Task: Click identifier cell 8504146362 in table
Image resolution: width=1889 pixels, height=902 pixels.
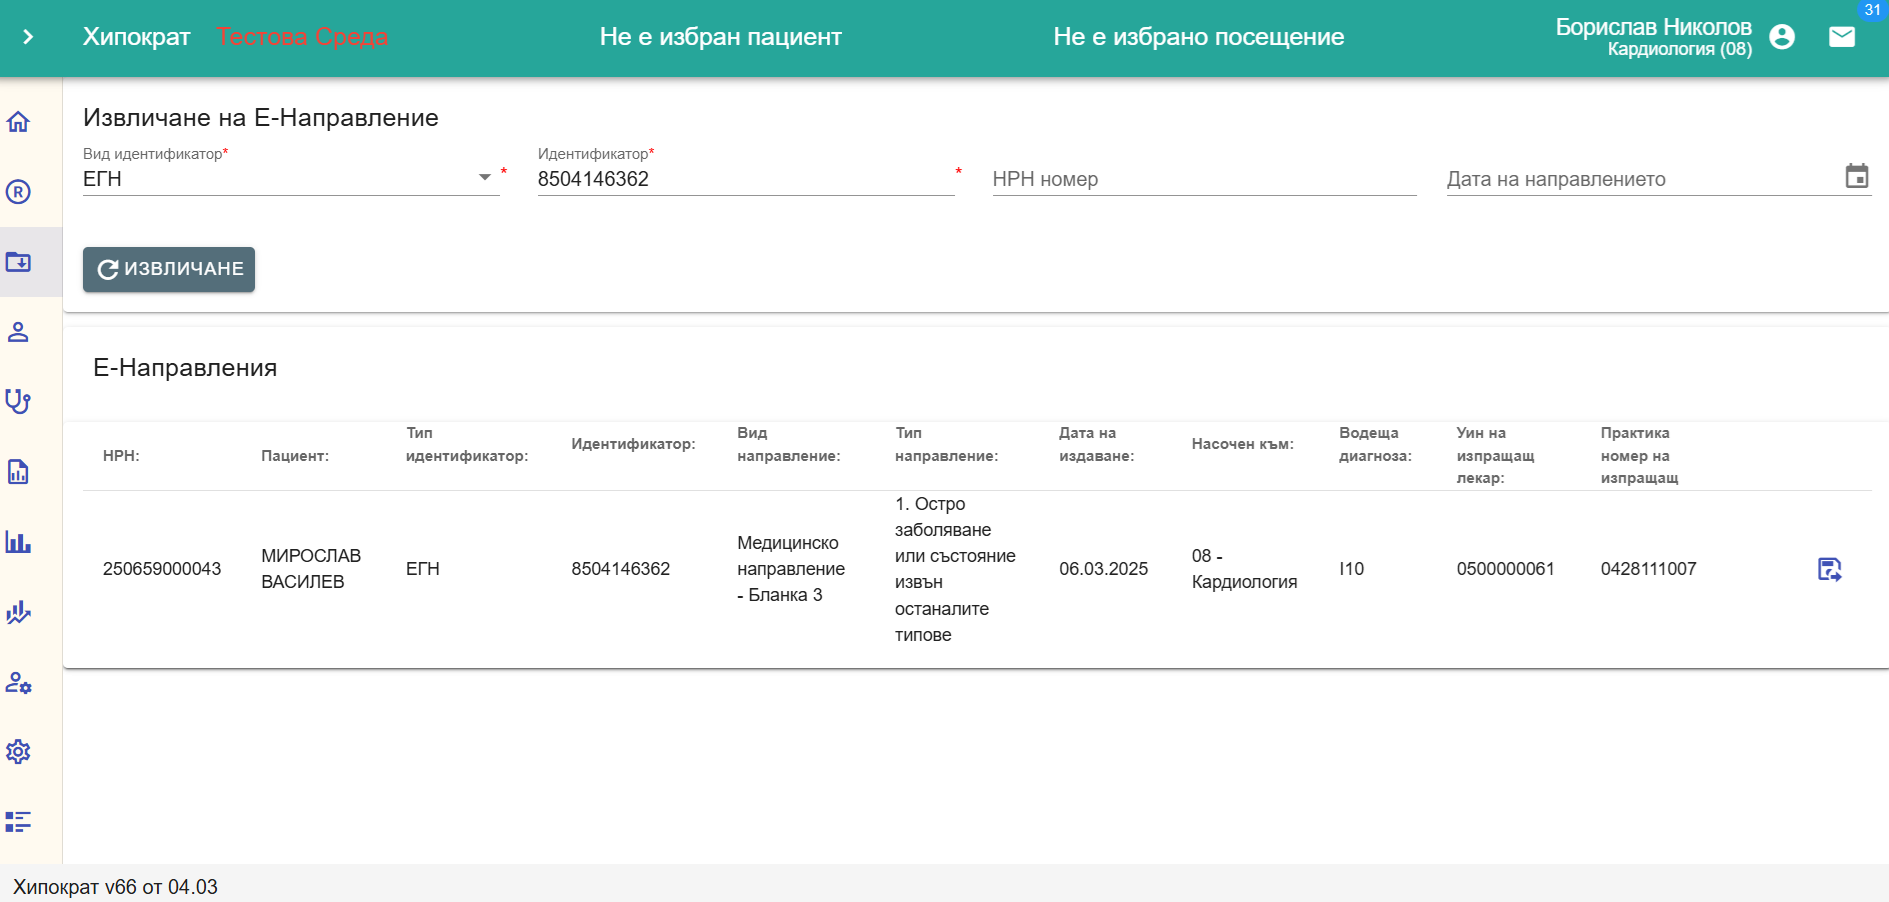Action: (621, 569)
